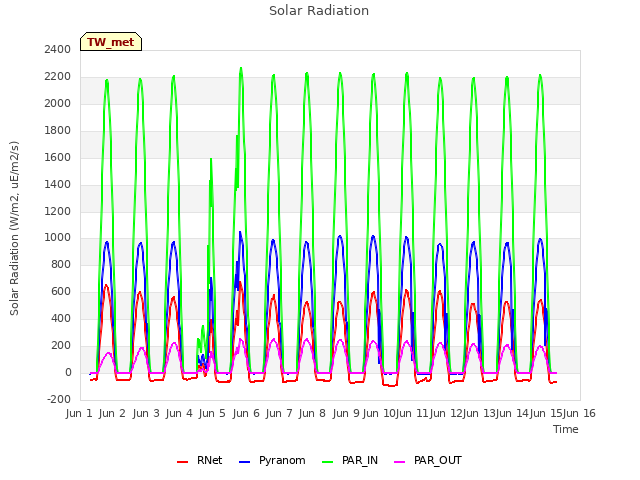Click the 2200 y-axis tick label
This screenshot has width=640, height=480.
(58, 77)
